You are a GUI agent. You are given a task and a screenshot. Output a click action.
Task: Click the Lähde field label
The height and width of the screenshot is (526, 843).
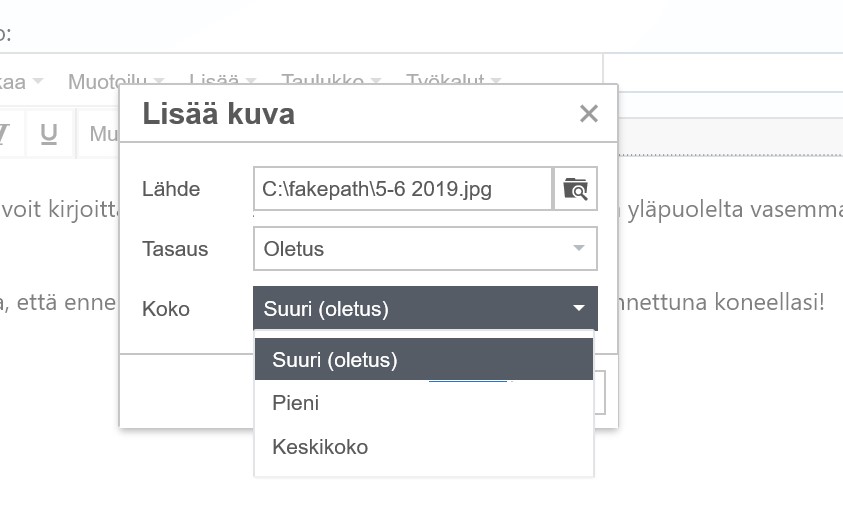(x=171, y=189)
